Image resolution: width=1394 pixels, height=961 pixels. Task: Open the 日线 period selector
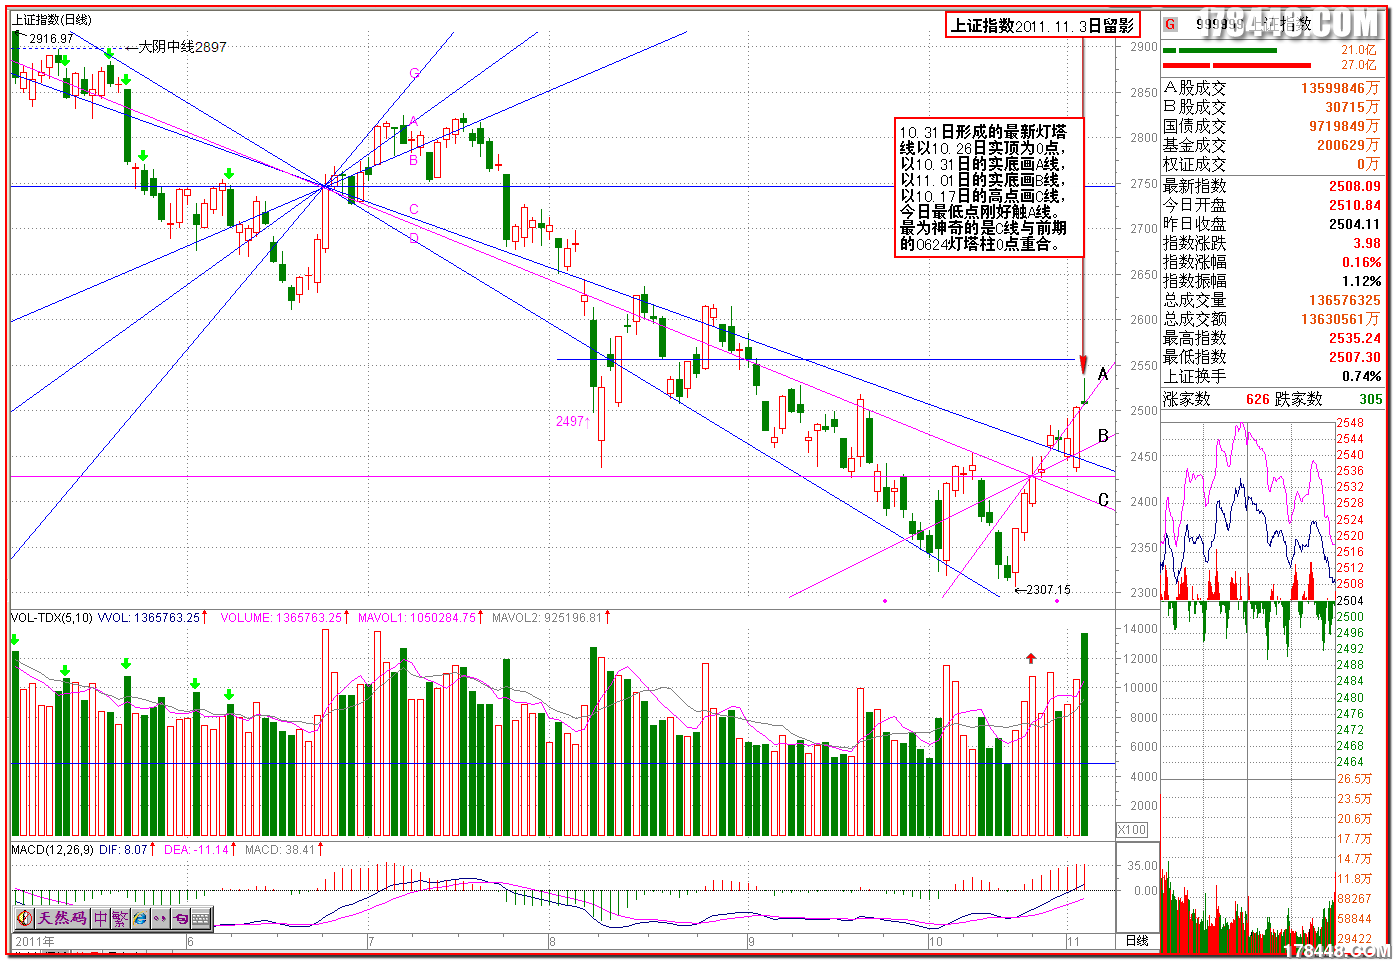tap(1137, 941)
